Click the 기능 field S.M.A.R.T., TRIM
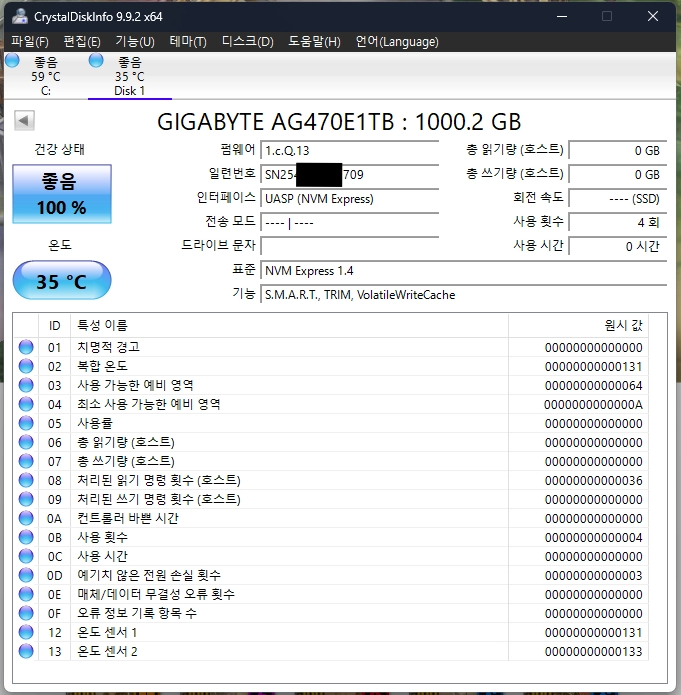681x695 pixels. [x=463, y=295]
